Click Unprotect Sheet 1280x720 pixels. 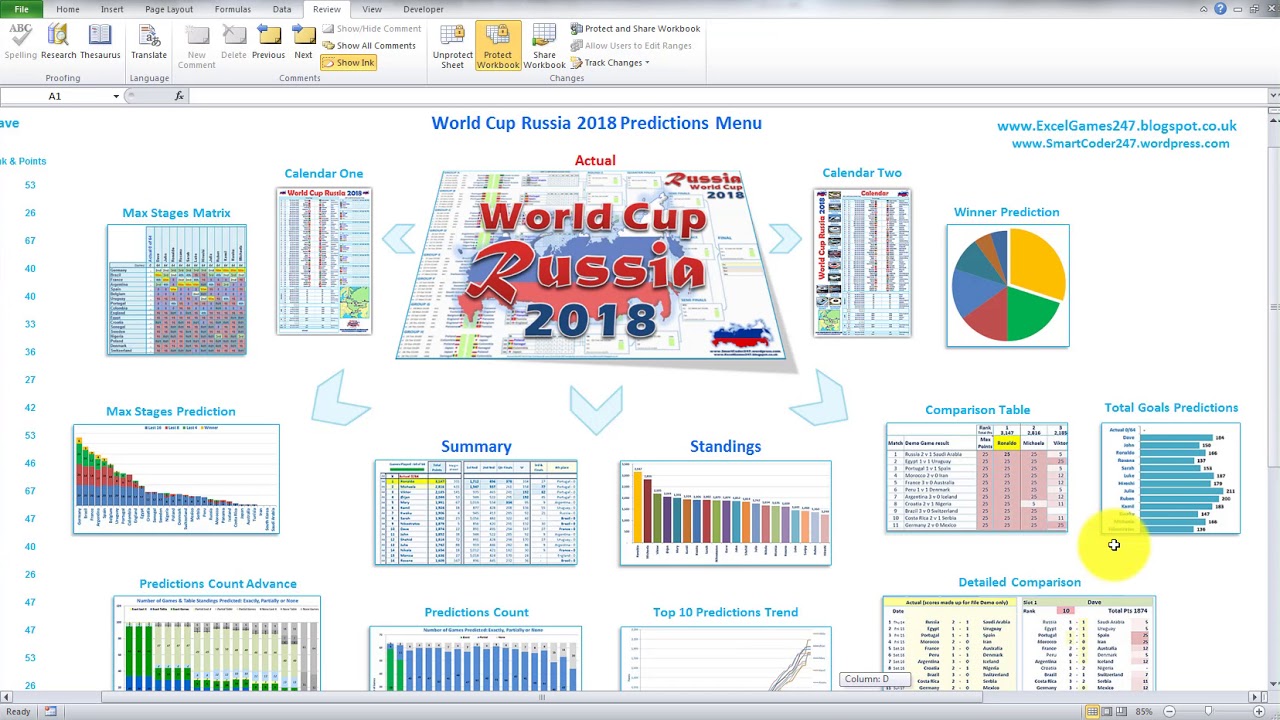(x=453, y=46)
